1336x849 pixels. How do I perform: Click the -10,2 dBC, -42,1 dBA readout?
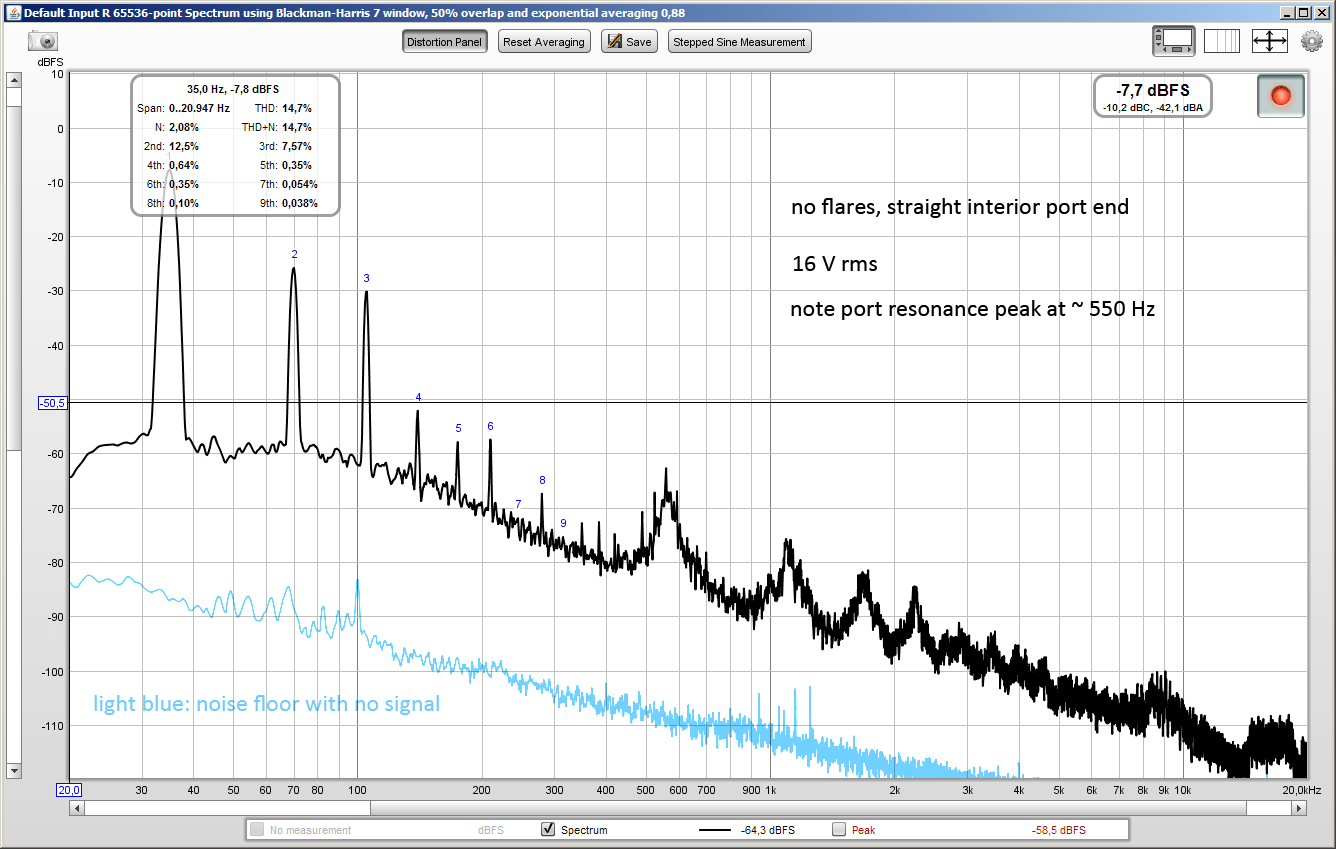pyautogui.click(x=1153, y=107)
